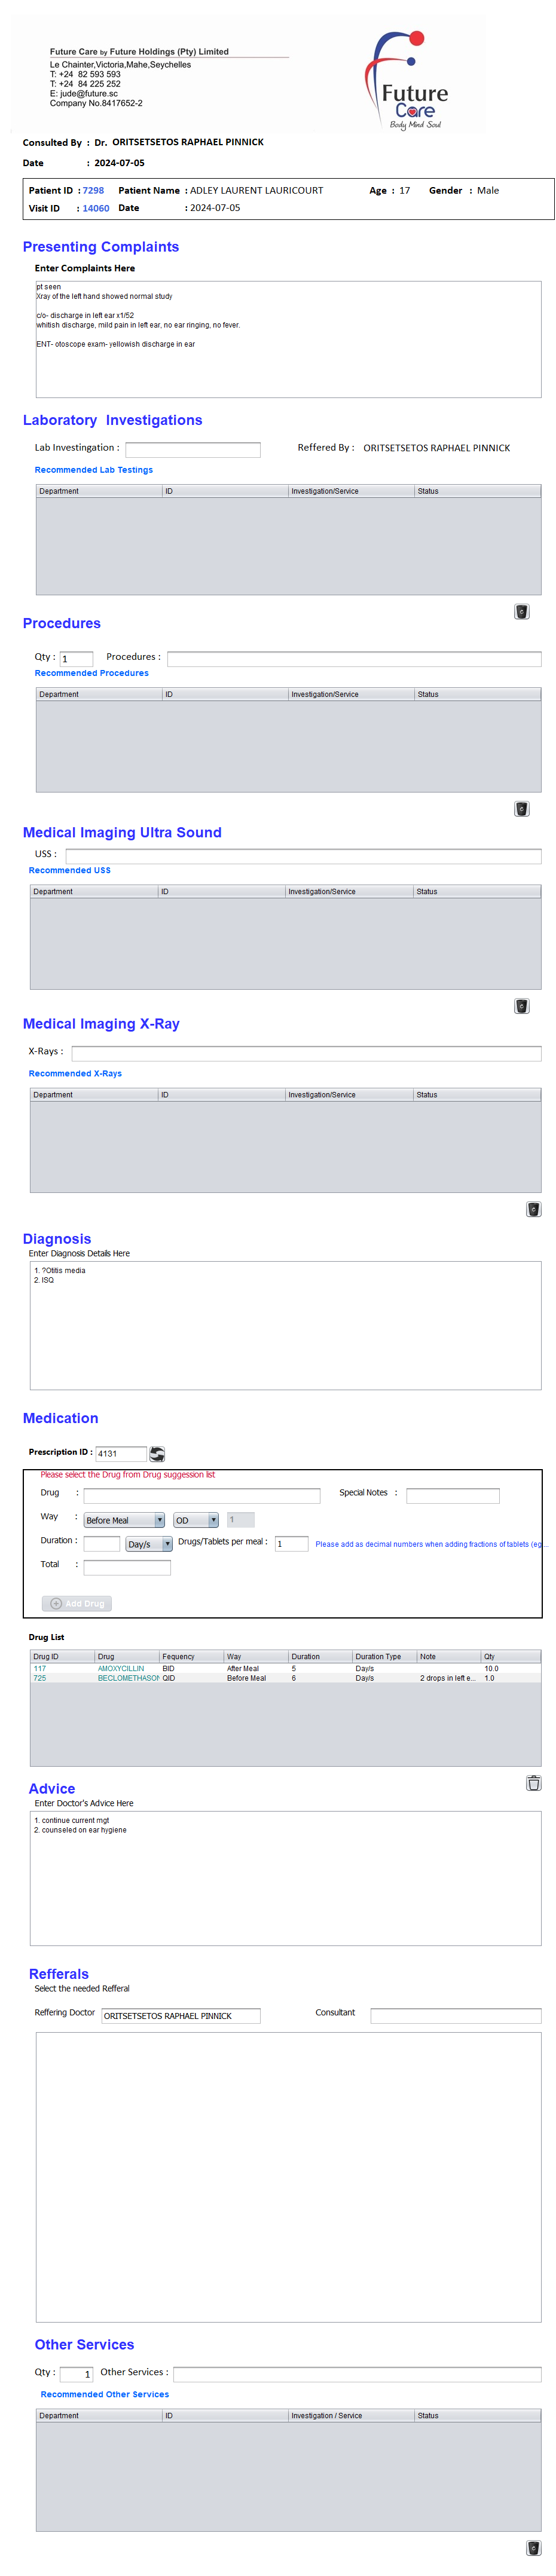Click into the Drug name input field
The image size is (556, 2576).
[x=201, y=1496]
